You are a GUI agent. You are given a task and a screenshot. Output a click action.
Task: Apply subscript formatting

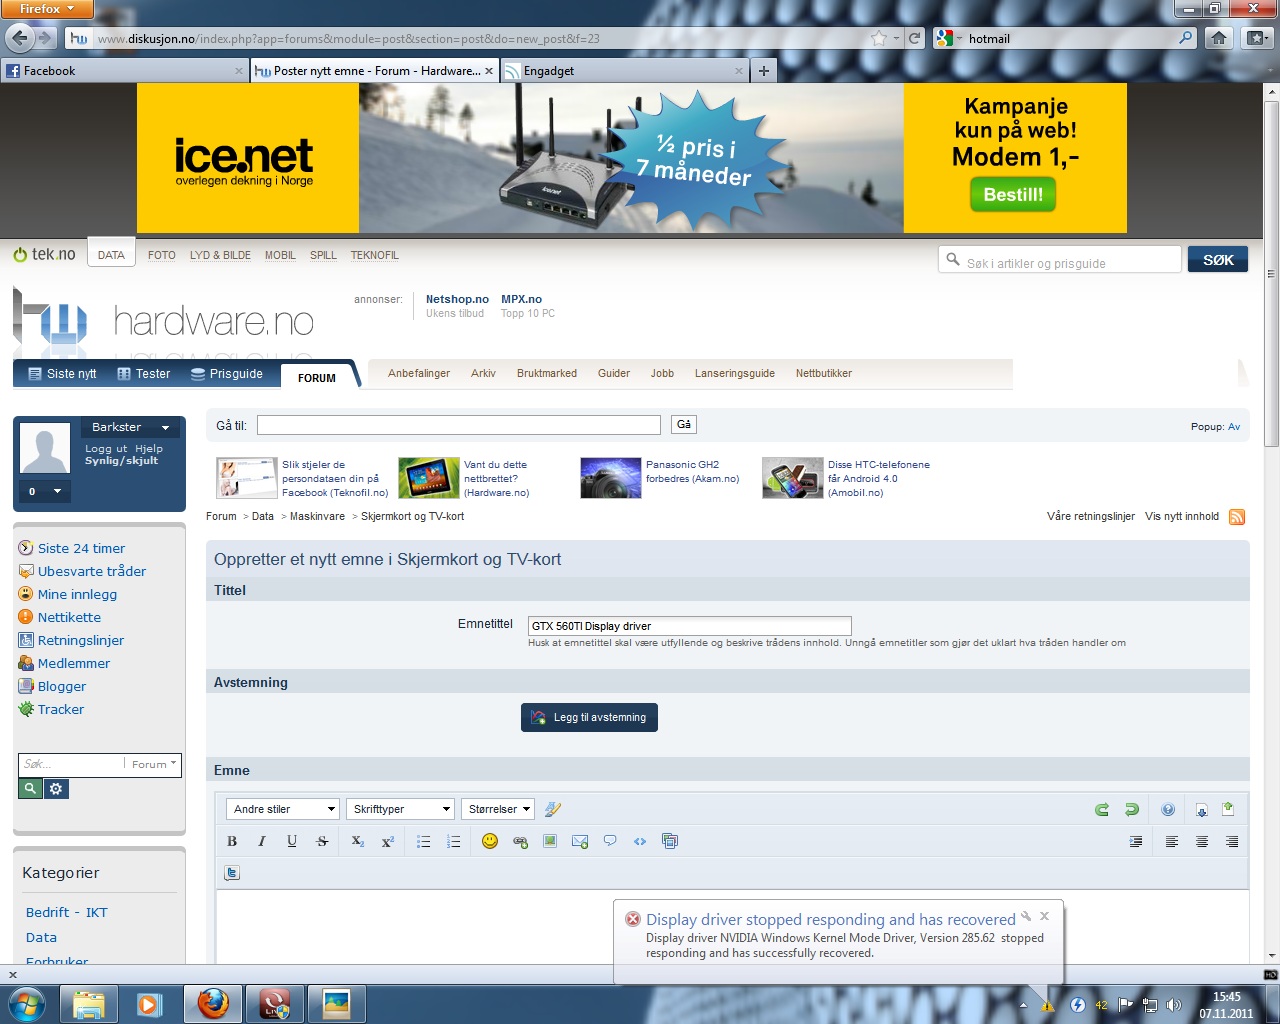pyautogui.click(x=357, y=841)
